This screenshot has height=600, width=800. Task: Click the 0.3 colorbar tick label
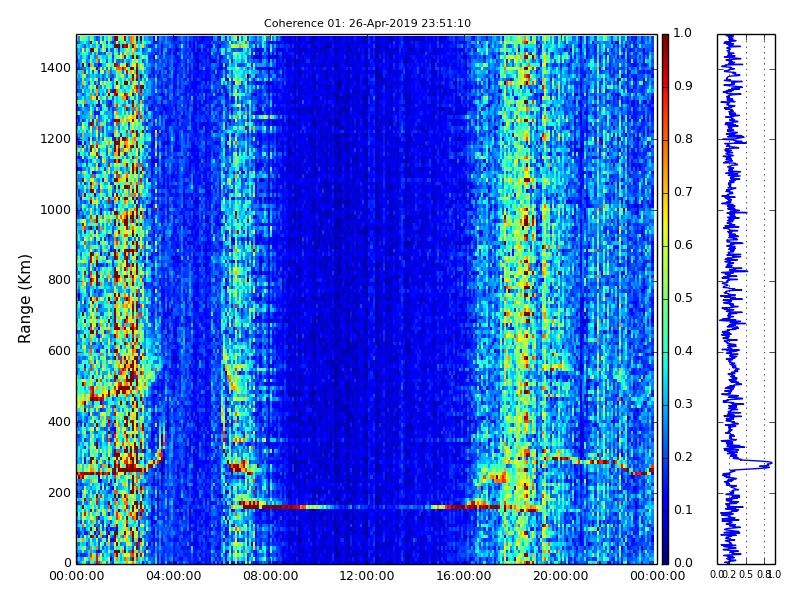point(683,404)
